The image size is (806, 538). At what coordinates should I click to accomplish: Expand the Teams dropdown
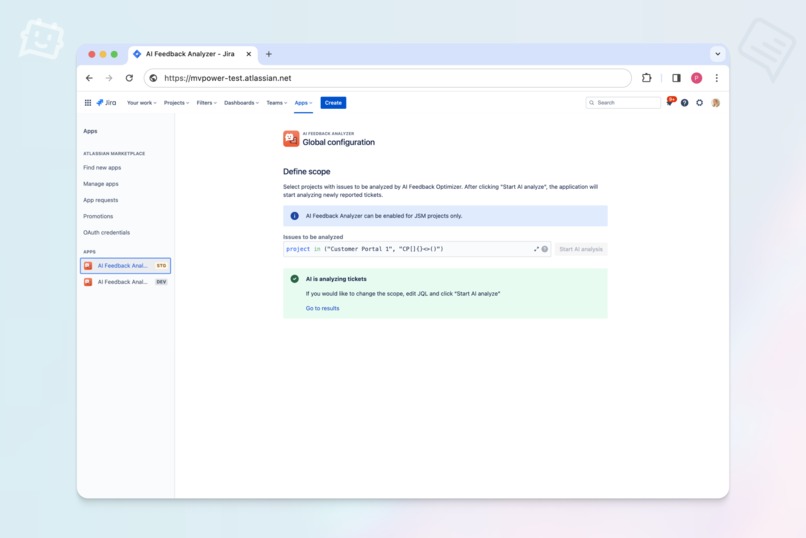pyautogui.click(x=277, y=103)
